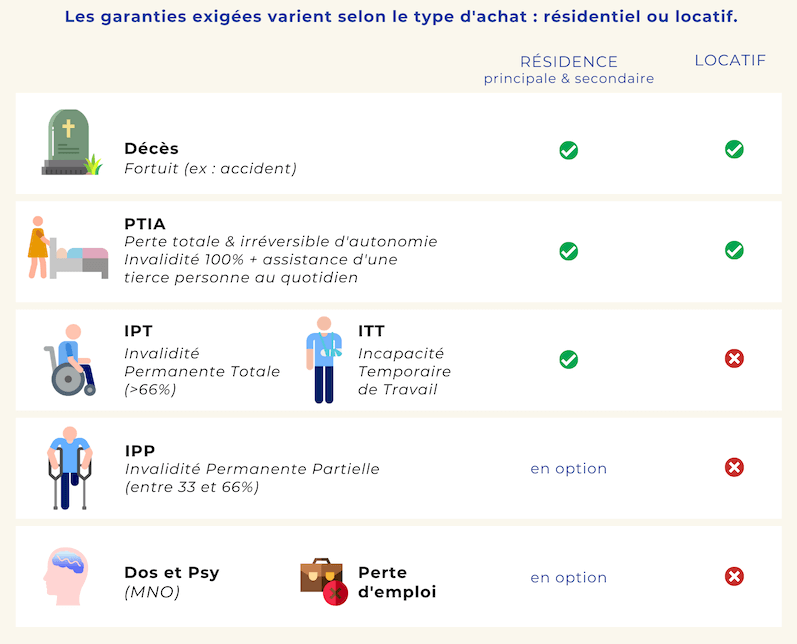Click the red cross for IPT/ITT locatif

pos(734,359)
